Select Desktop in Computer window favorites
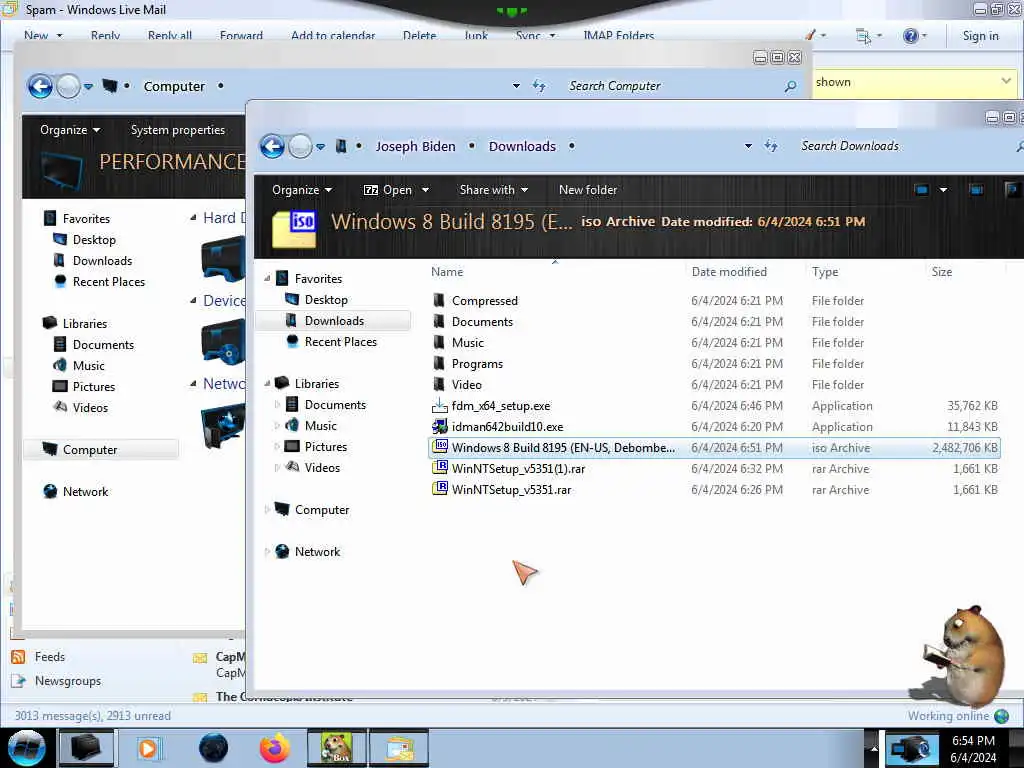Image resolution: width=1024 pixels, height=768 pixels. 94,240
